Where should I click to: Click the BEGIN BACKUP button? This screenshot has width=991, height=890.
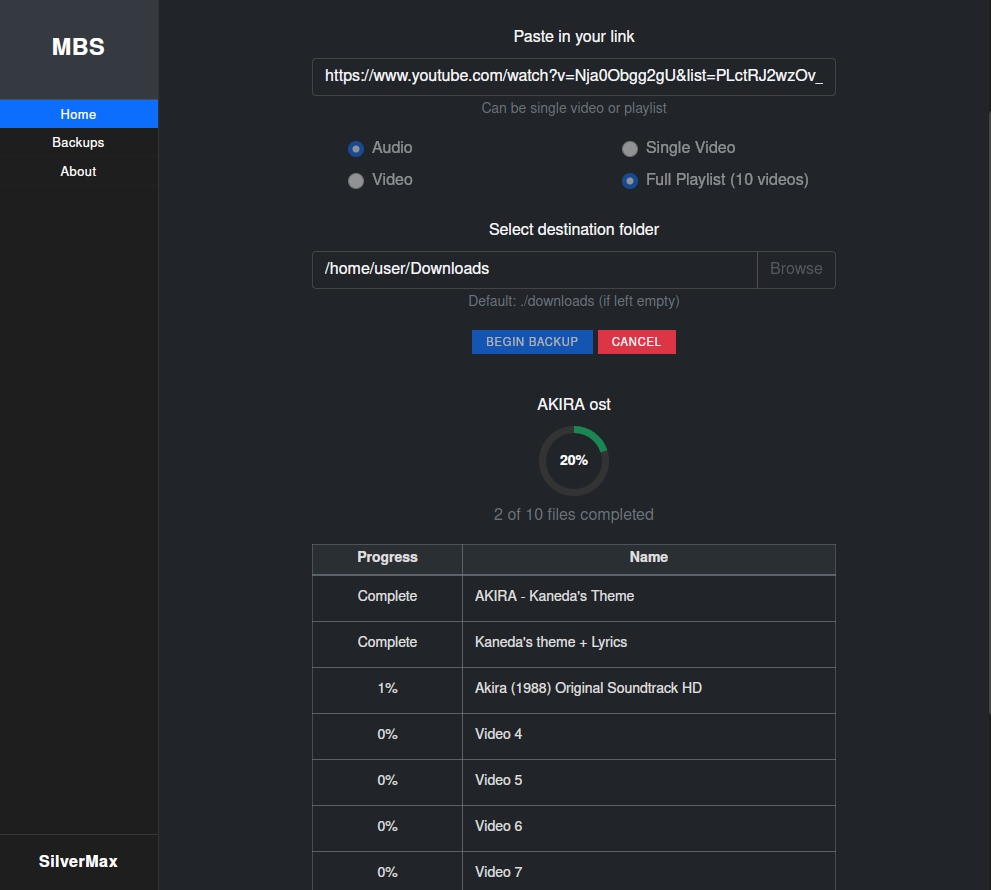(x=532, y=342)
